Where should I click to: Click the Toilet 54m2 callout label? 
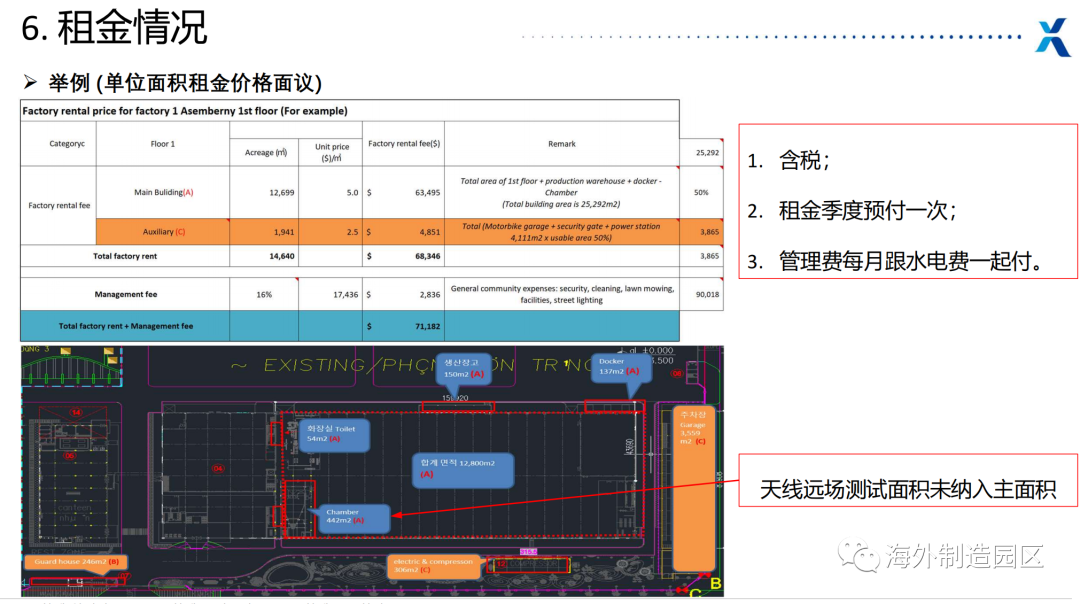click(334, 435)
